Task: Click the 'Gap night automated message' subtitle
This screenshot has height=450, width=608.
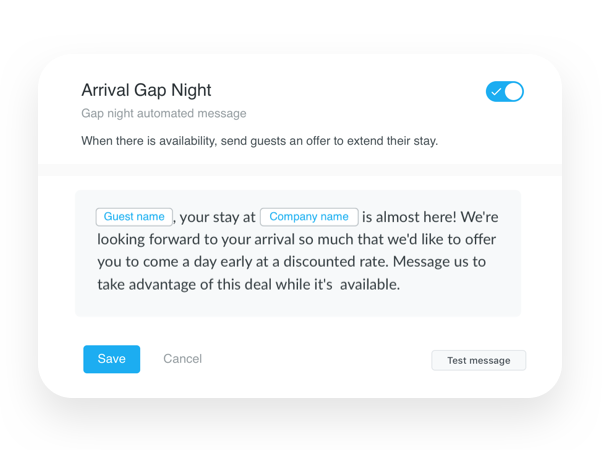Action: click(164, 113)
